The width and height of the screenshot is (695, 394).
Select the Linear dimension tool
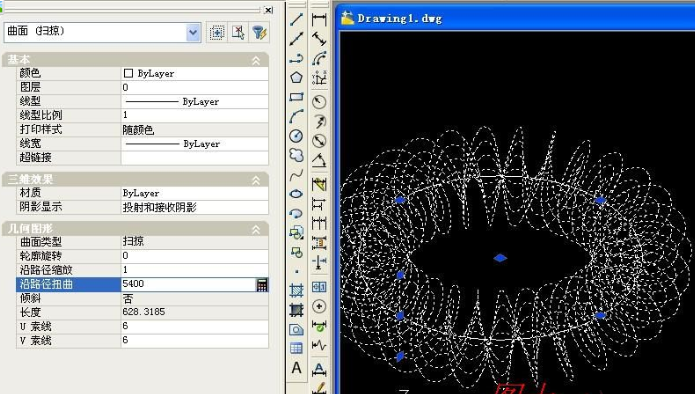click(319, 20)
